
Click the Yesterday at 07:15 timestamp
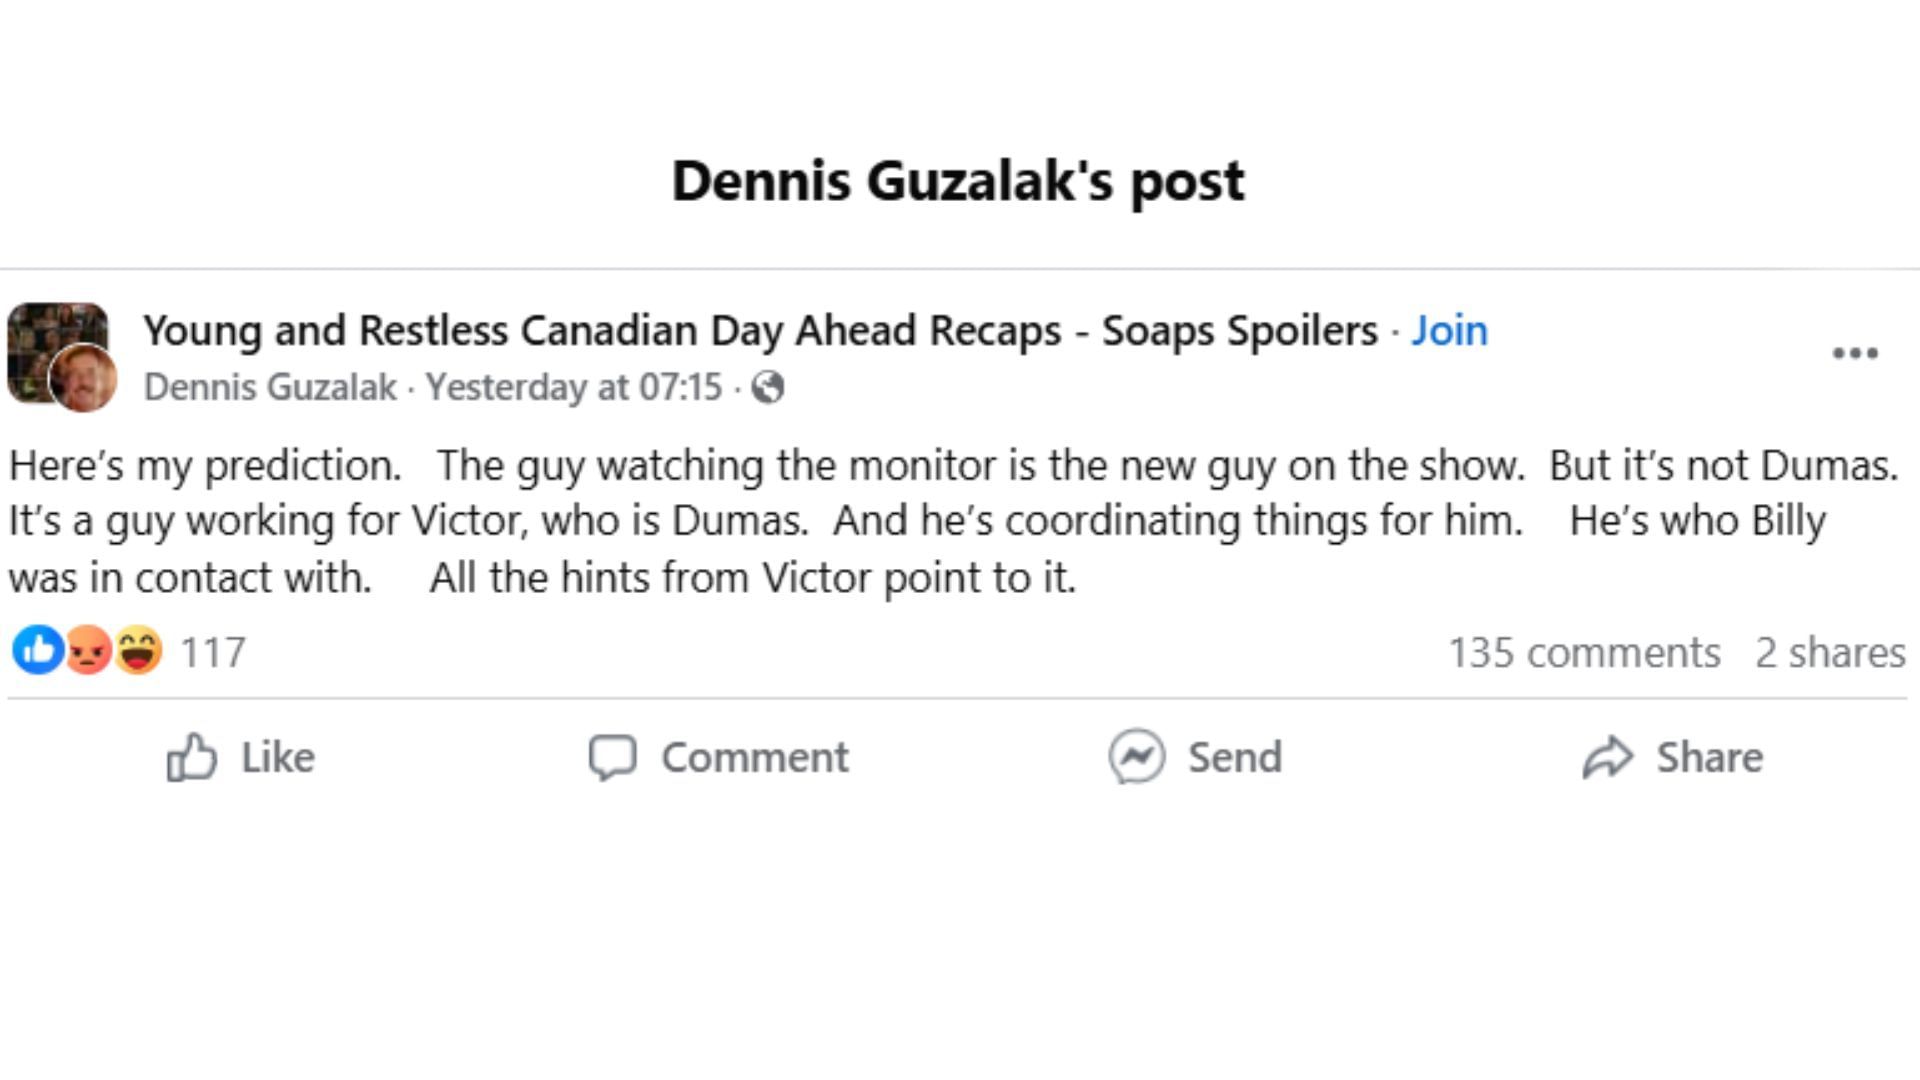(x=574, y=387)
